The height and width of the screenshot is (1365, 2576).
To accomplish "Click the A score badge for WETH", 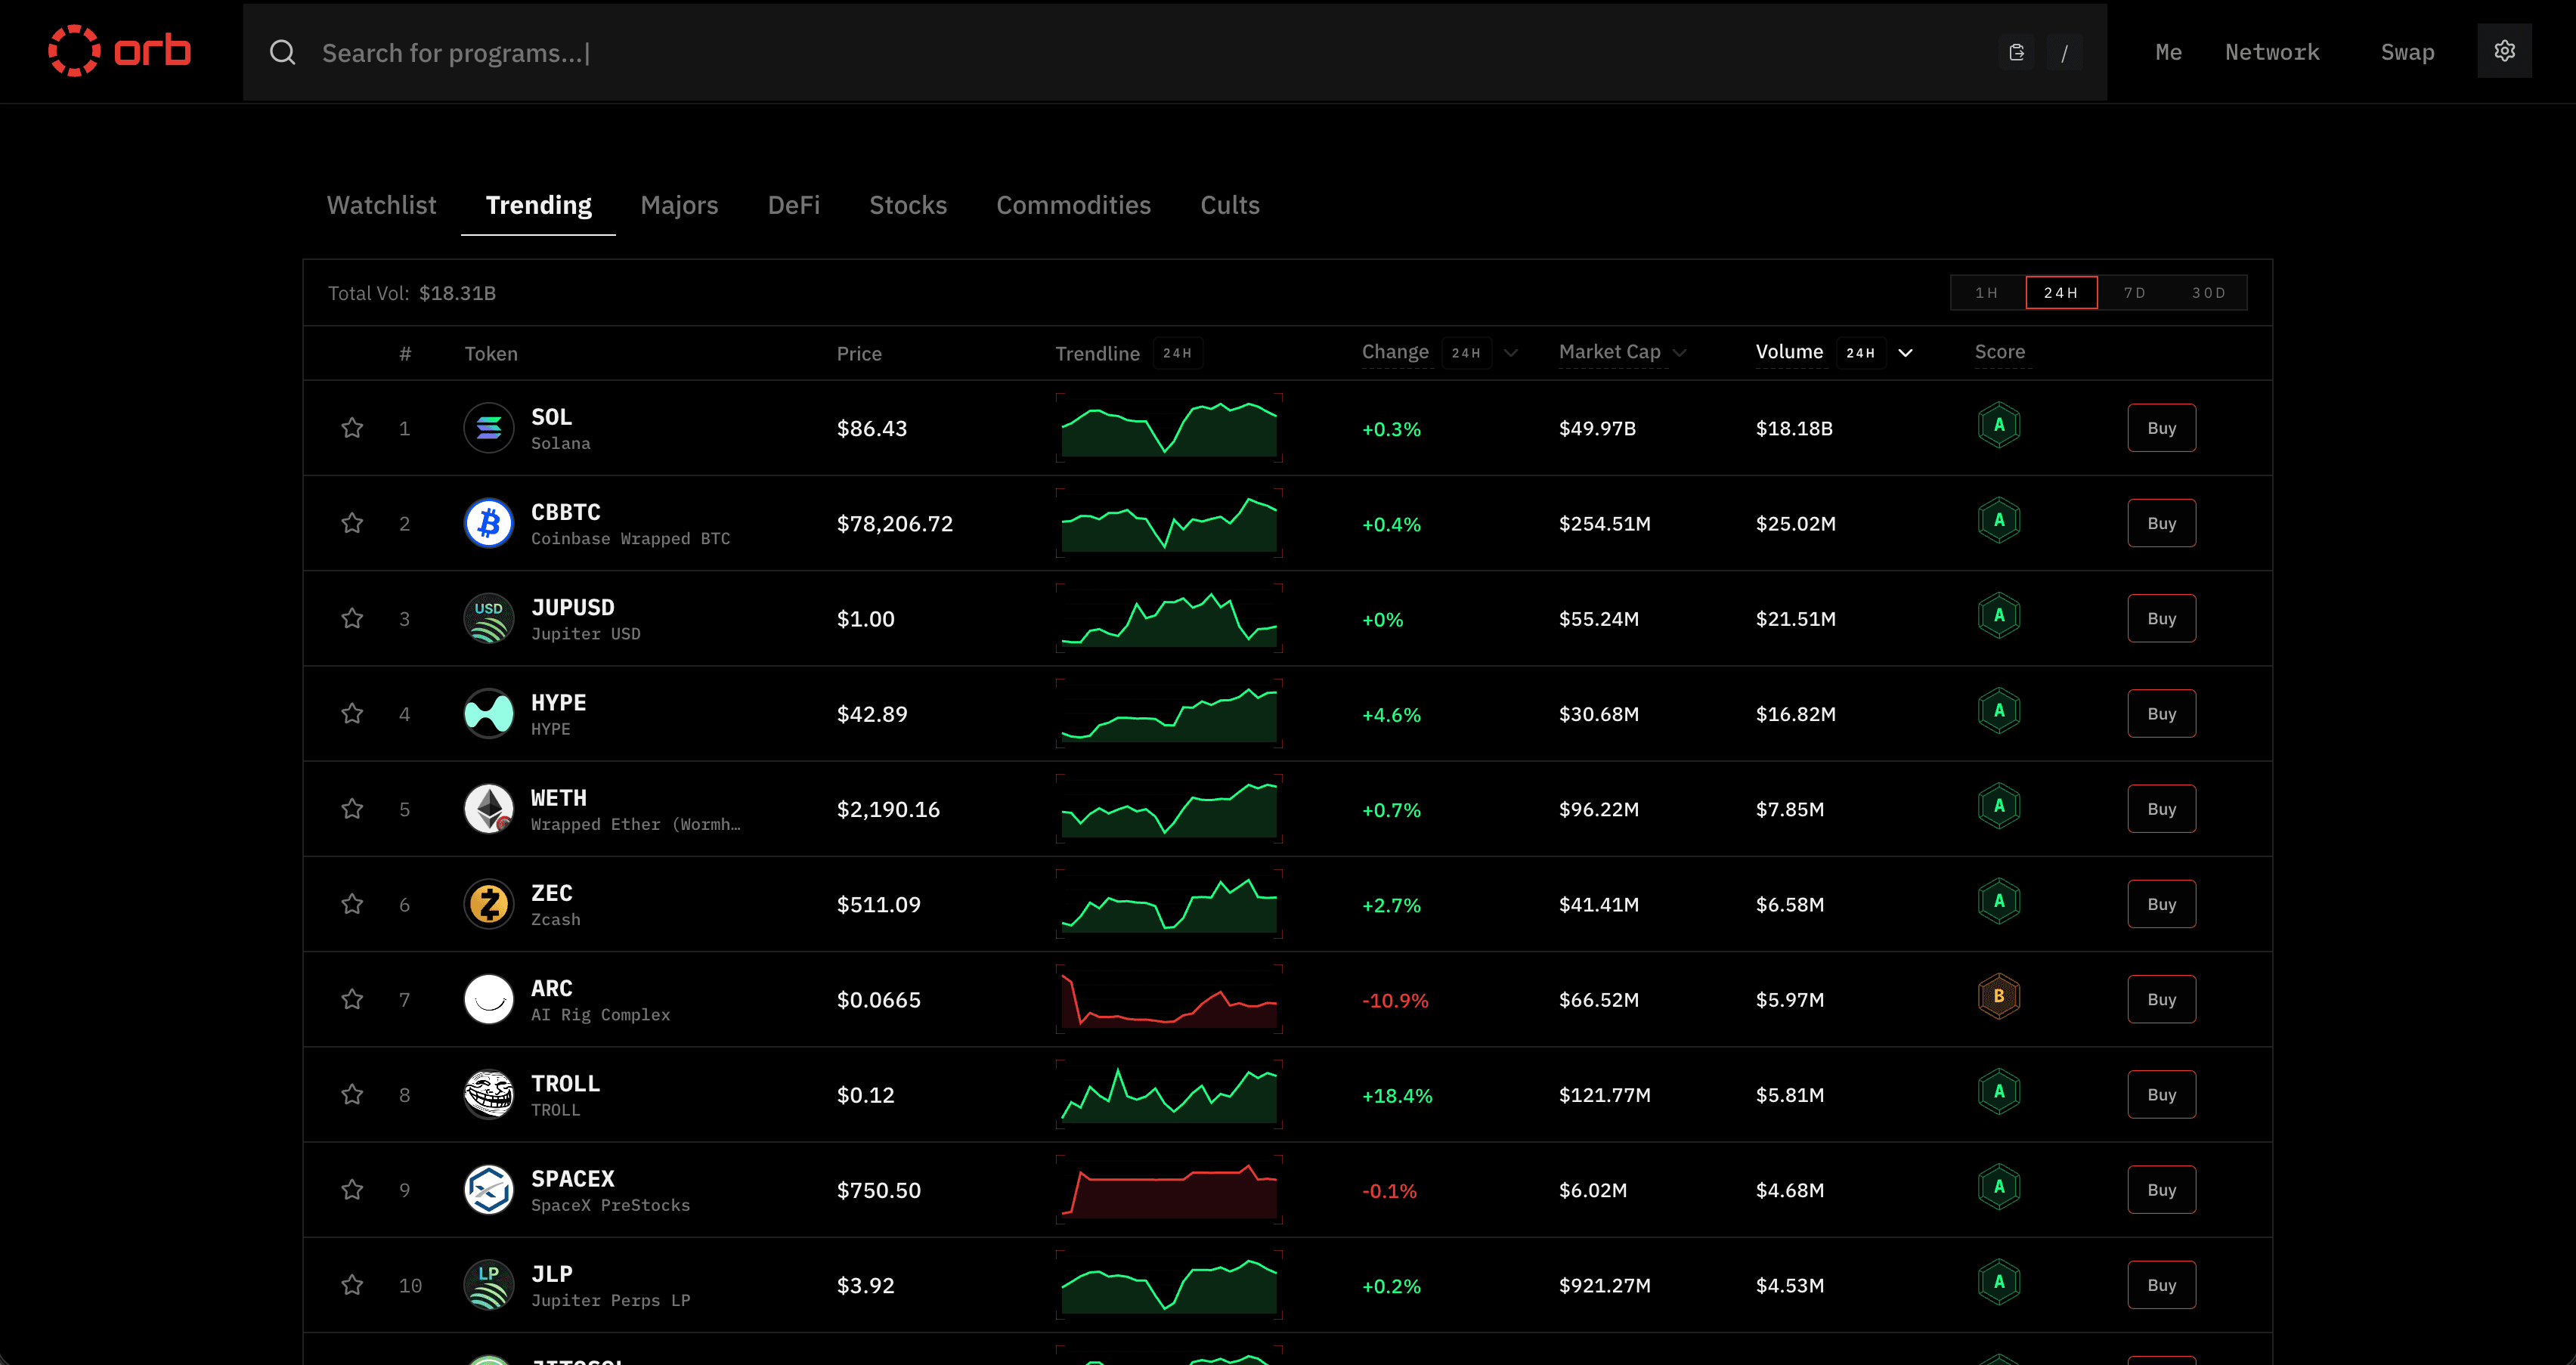I will pos(1999,806).
